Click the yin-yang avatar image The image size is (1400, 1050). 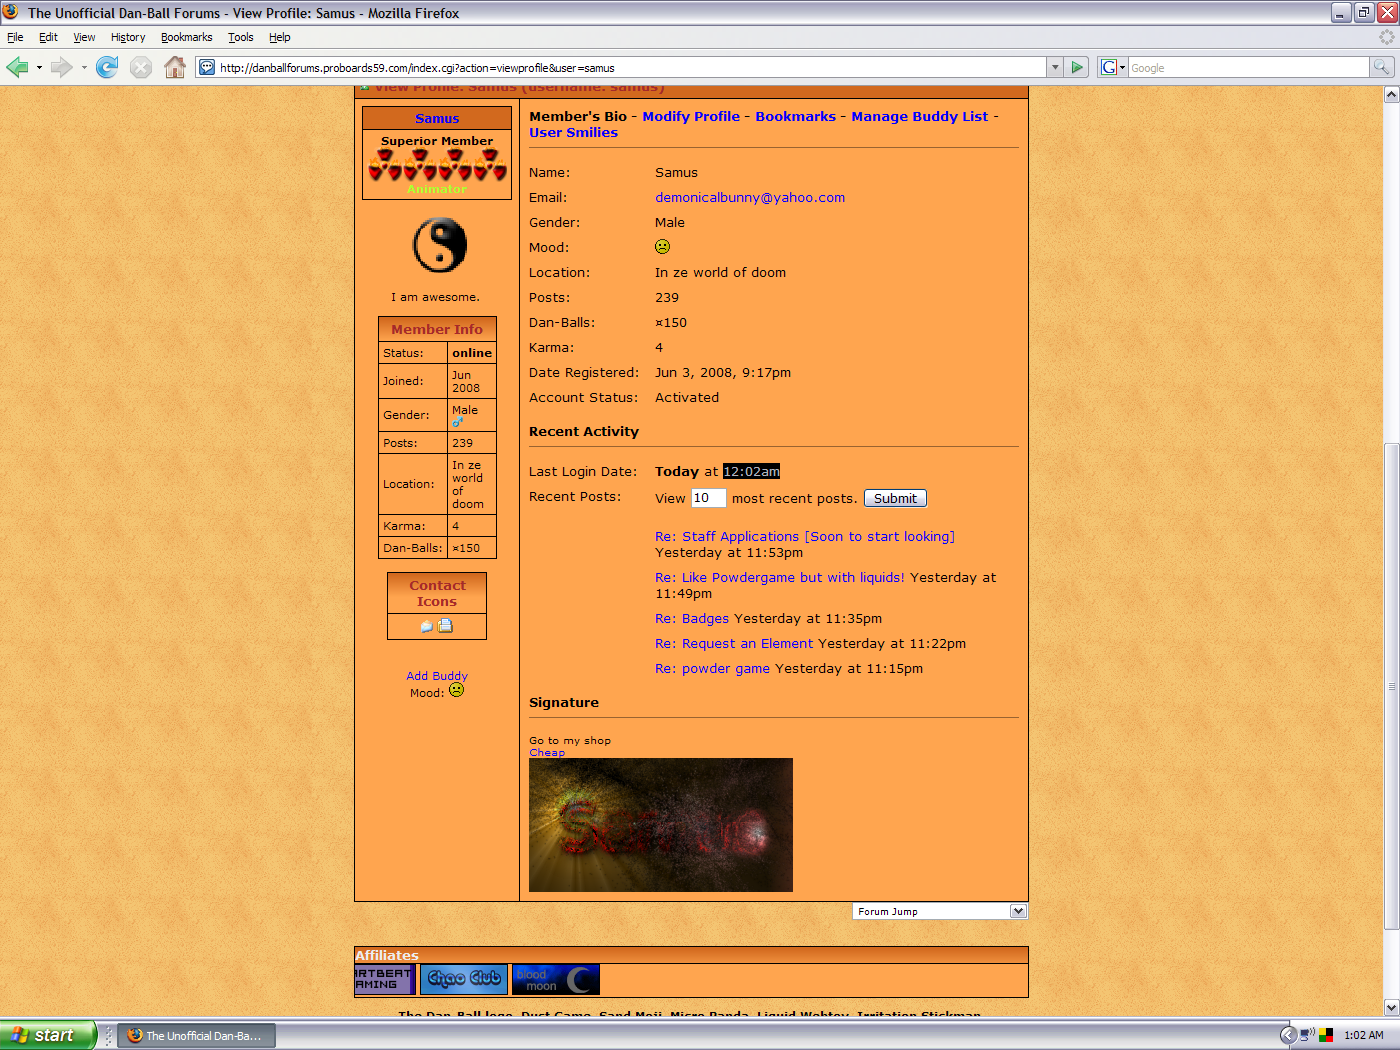(x=440, y=245)
